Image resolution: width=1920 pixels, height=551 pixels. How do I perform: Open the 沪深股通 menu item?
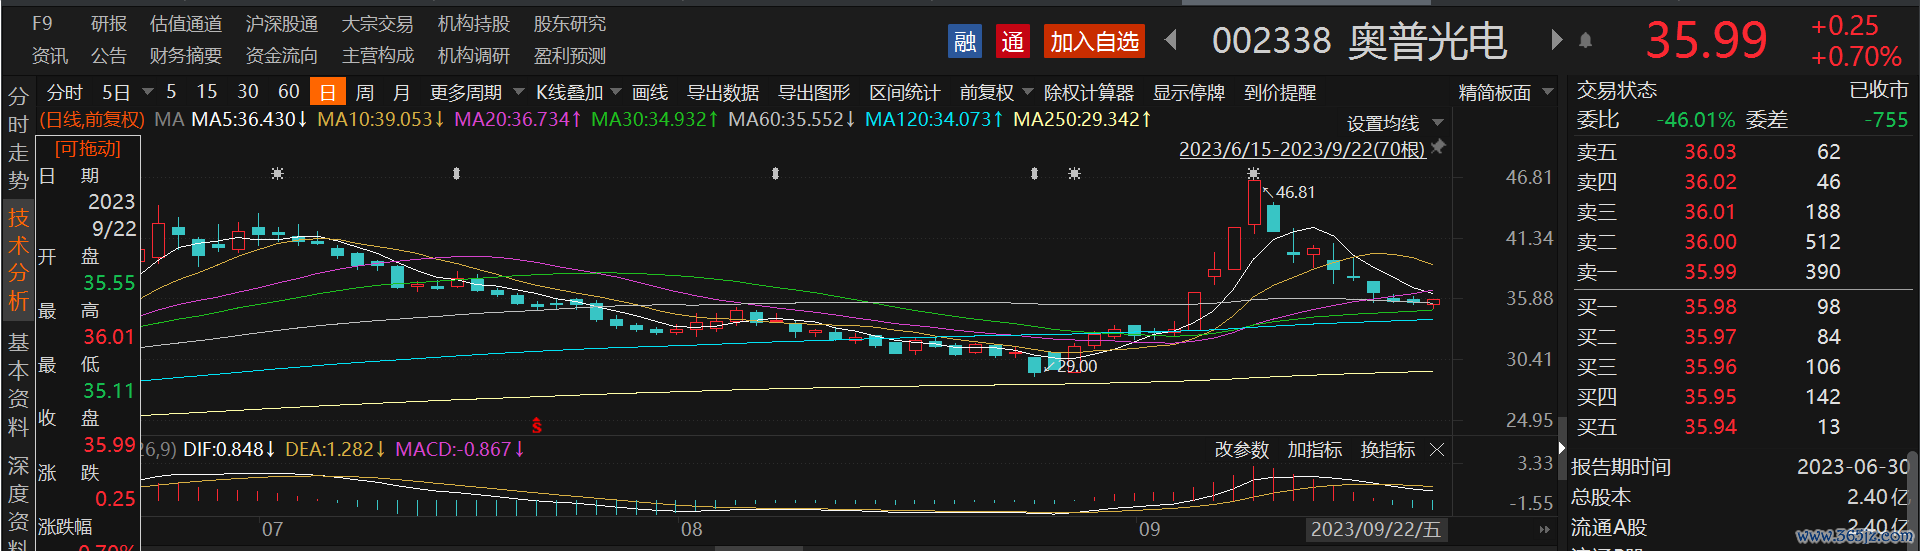click(x=282, y=23)
